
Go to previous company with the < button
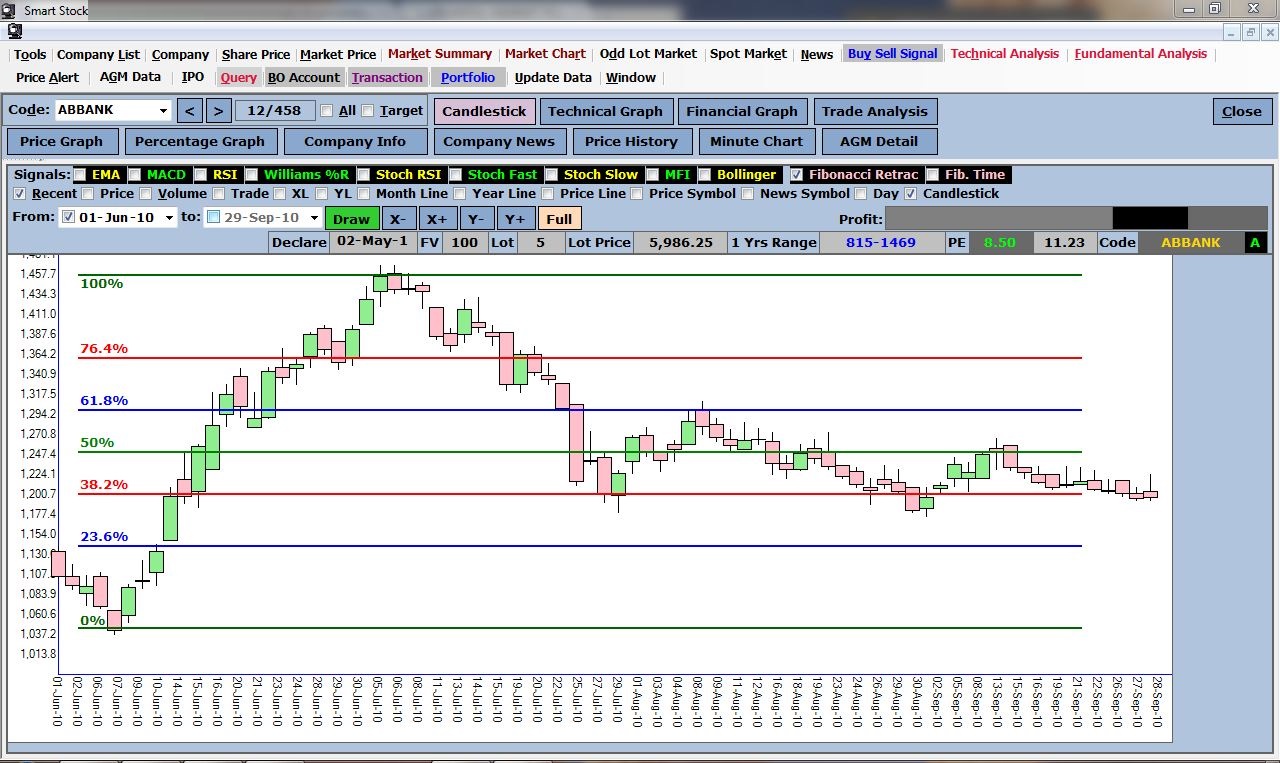pos(190,110)
